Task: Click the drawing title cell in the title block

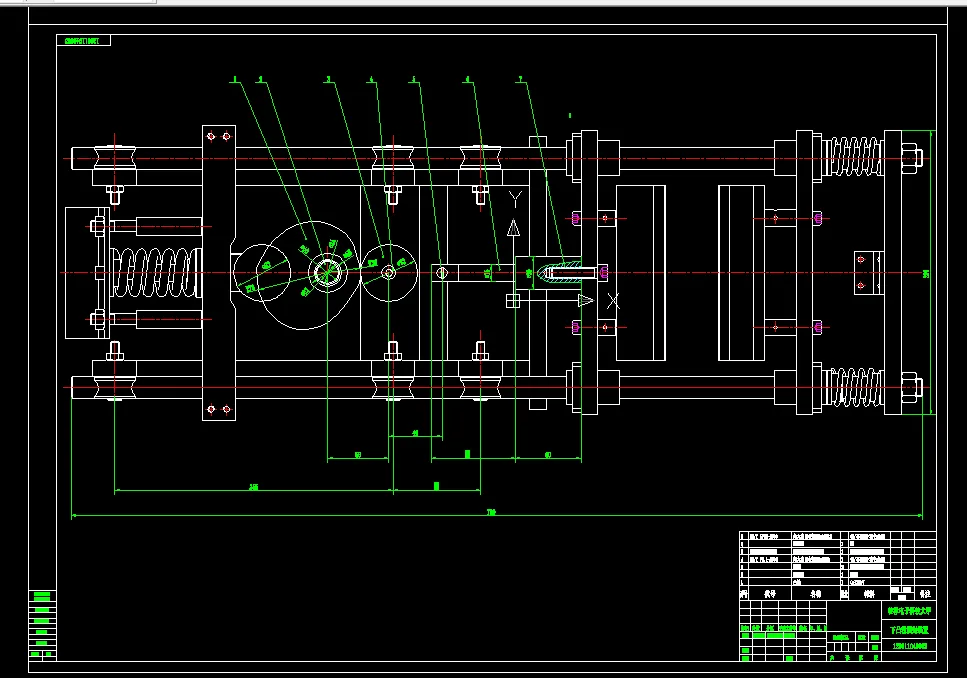Action: (x=910, y=630)
